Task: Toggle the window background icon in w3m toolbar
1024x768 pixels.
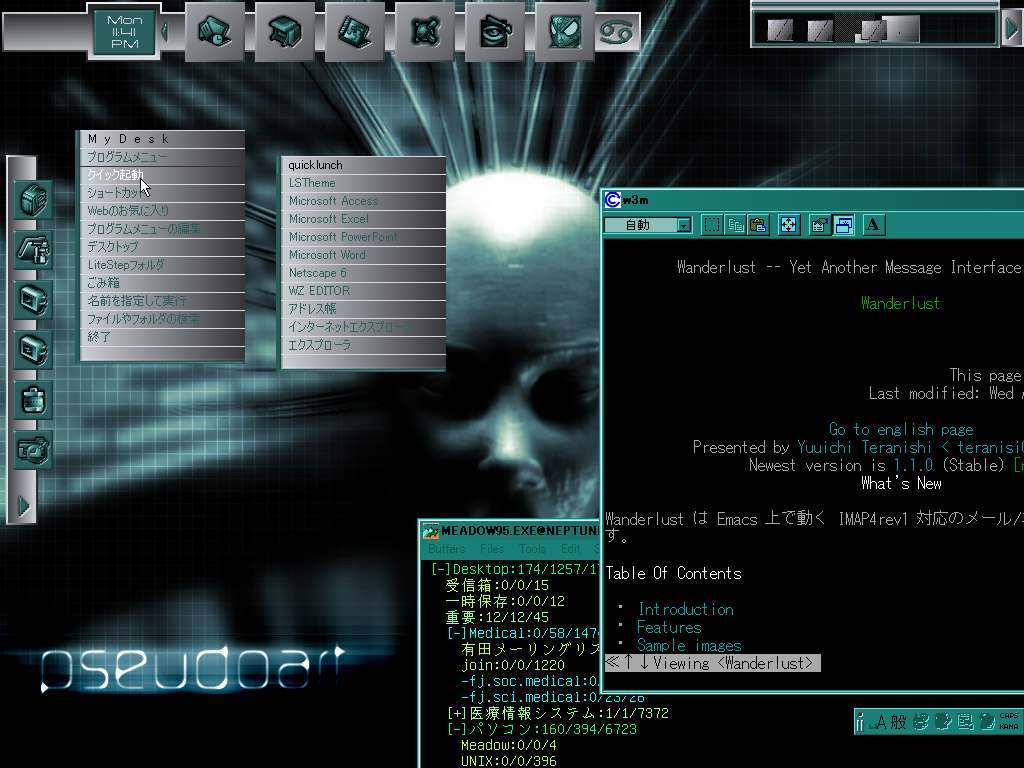Action: pyautogui.click(x=843, y=225)
